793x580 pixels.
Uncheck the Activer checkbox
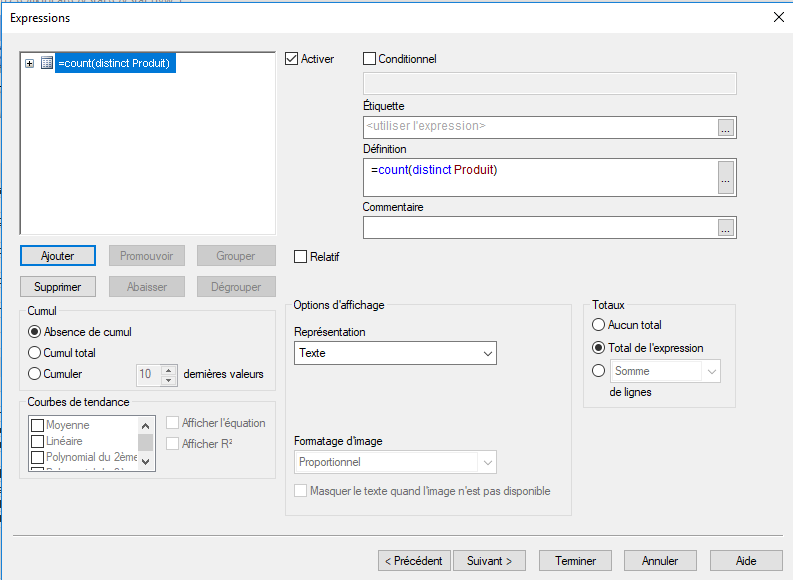pyautogui.click(x=293, y=59)
